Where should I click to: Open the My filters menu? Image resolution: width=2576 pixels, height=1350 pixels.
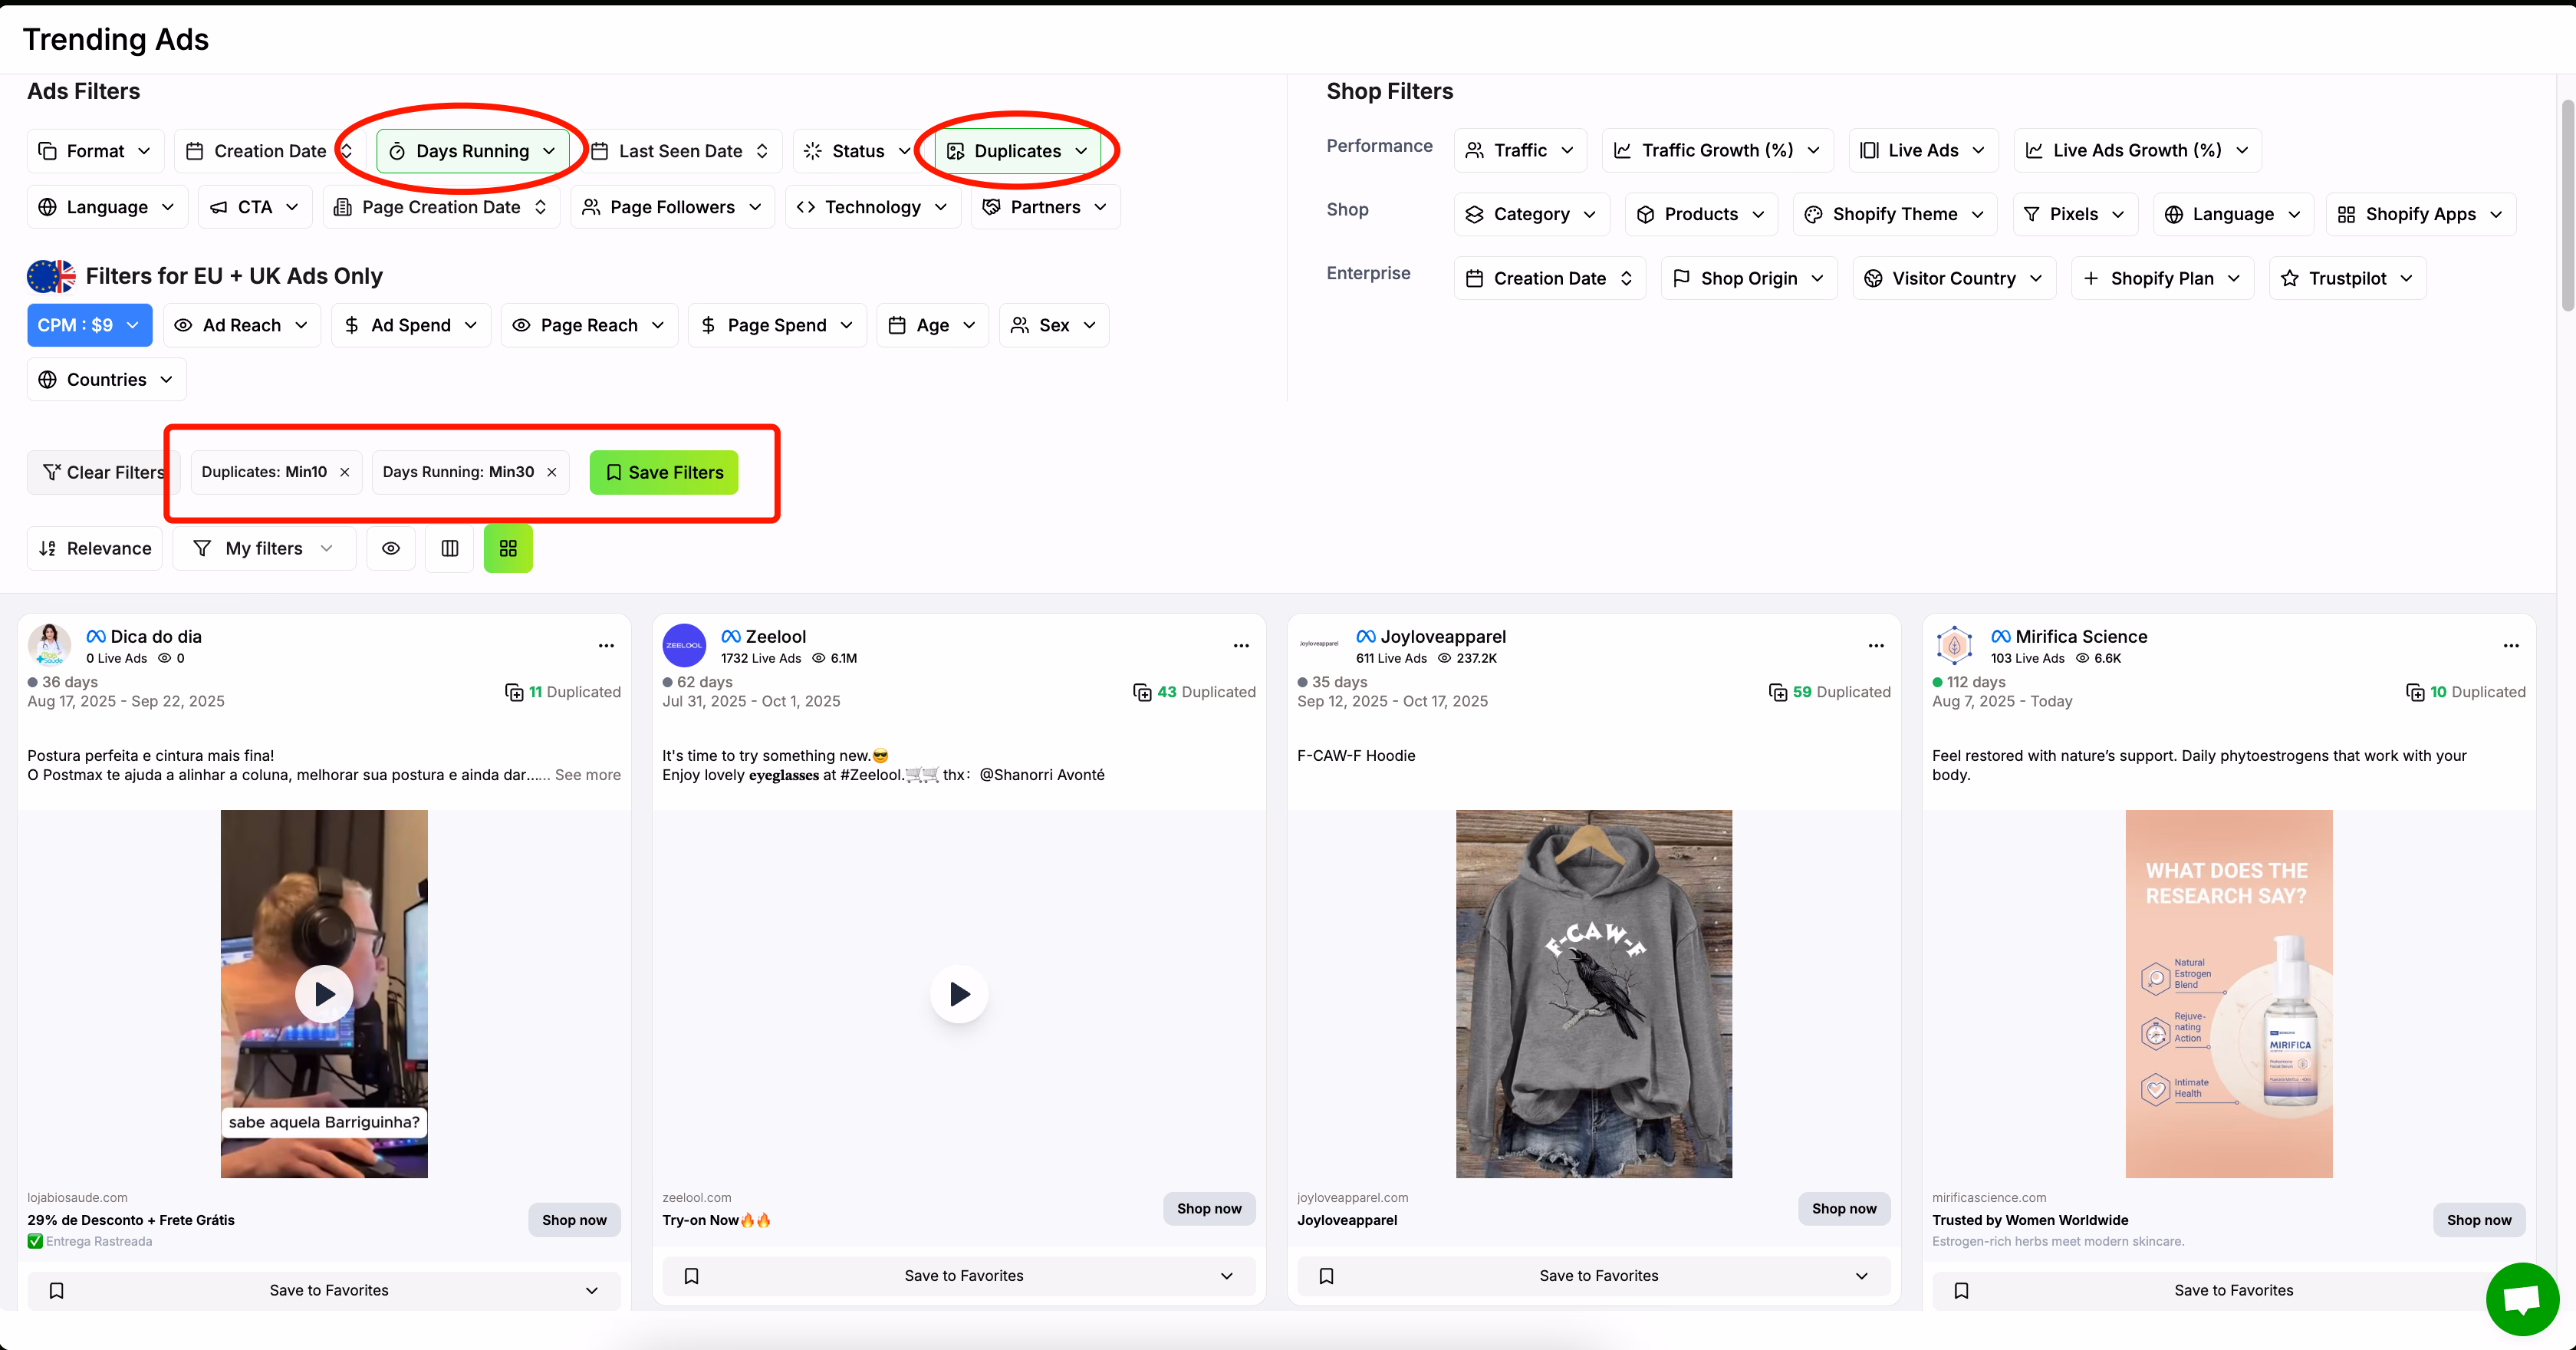(x=263, y=548)
